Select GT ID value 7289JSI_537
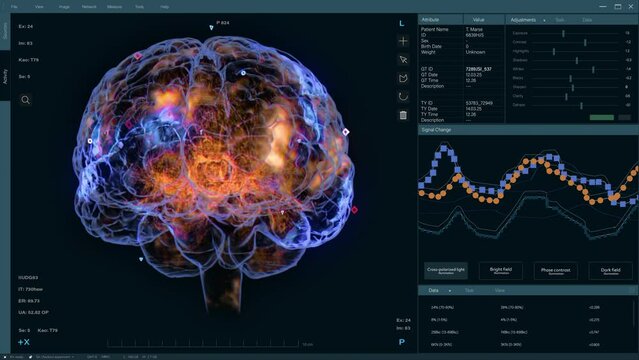 478,69
